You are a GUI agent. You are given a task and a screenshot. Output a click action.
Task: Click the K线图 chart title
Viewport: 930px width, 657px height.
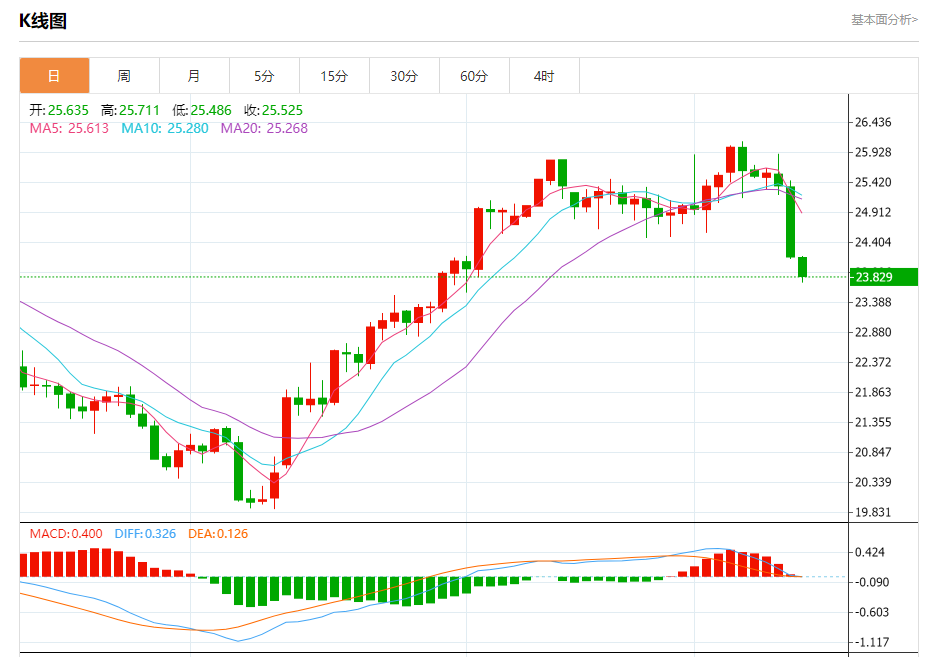tap(43, 21)
